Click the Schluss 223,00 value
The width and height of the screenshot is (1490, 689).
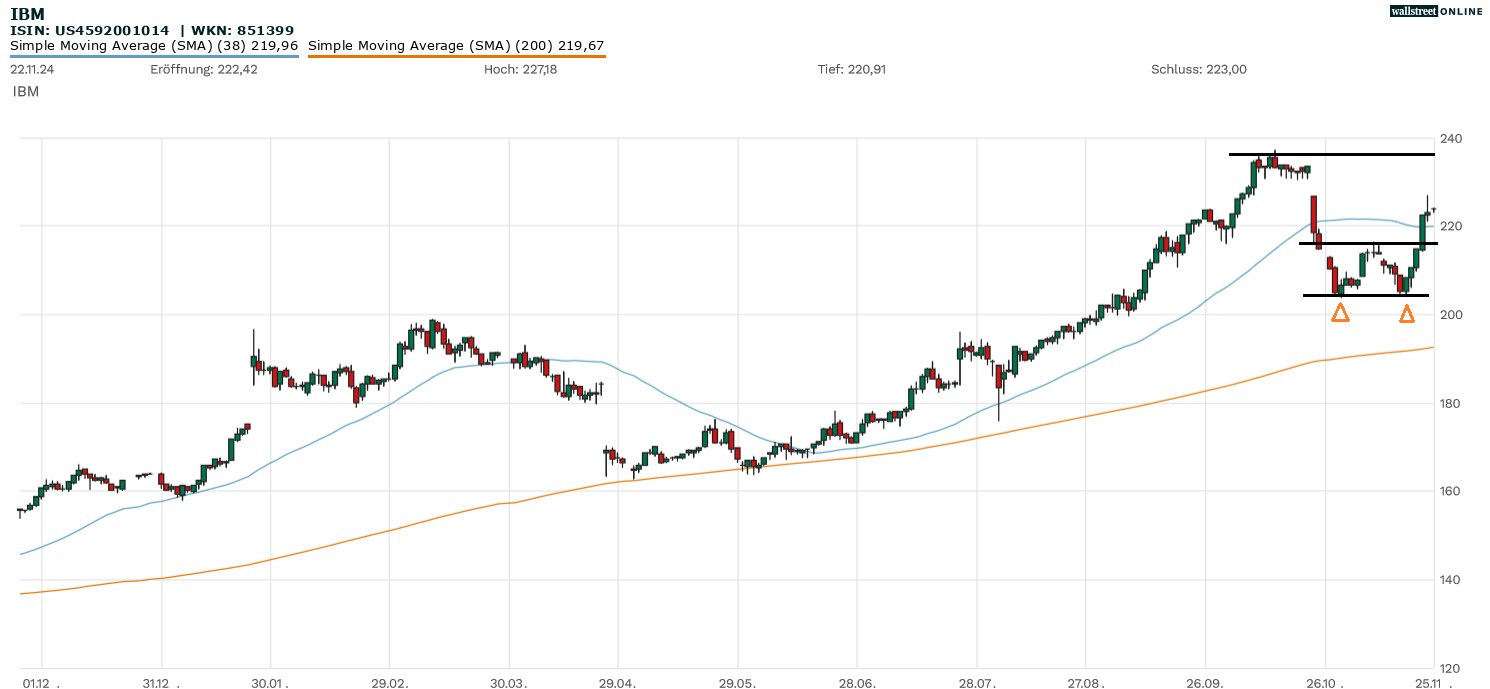tap(1198, 69)
